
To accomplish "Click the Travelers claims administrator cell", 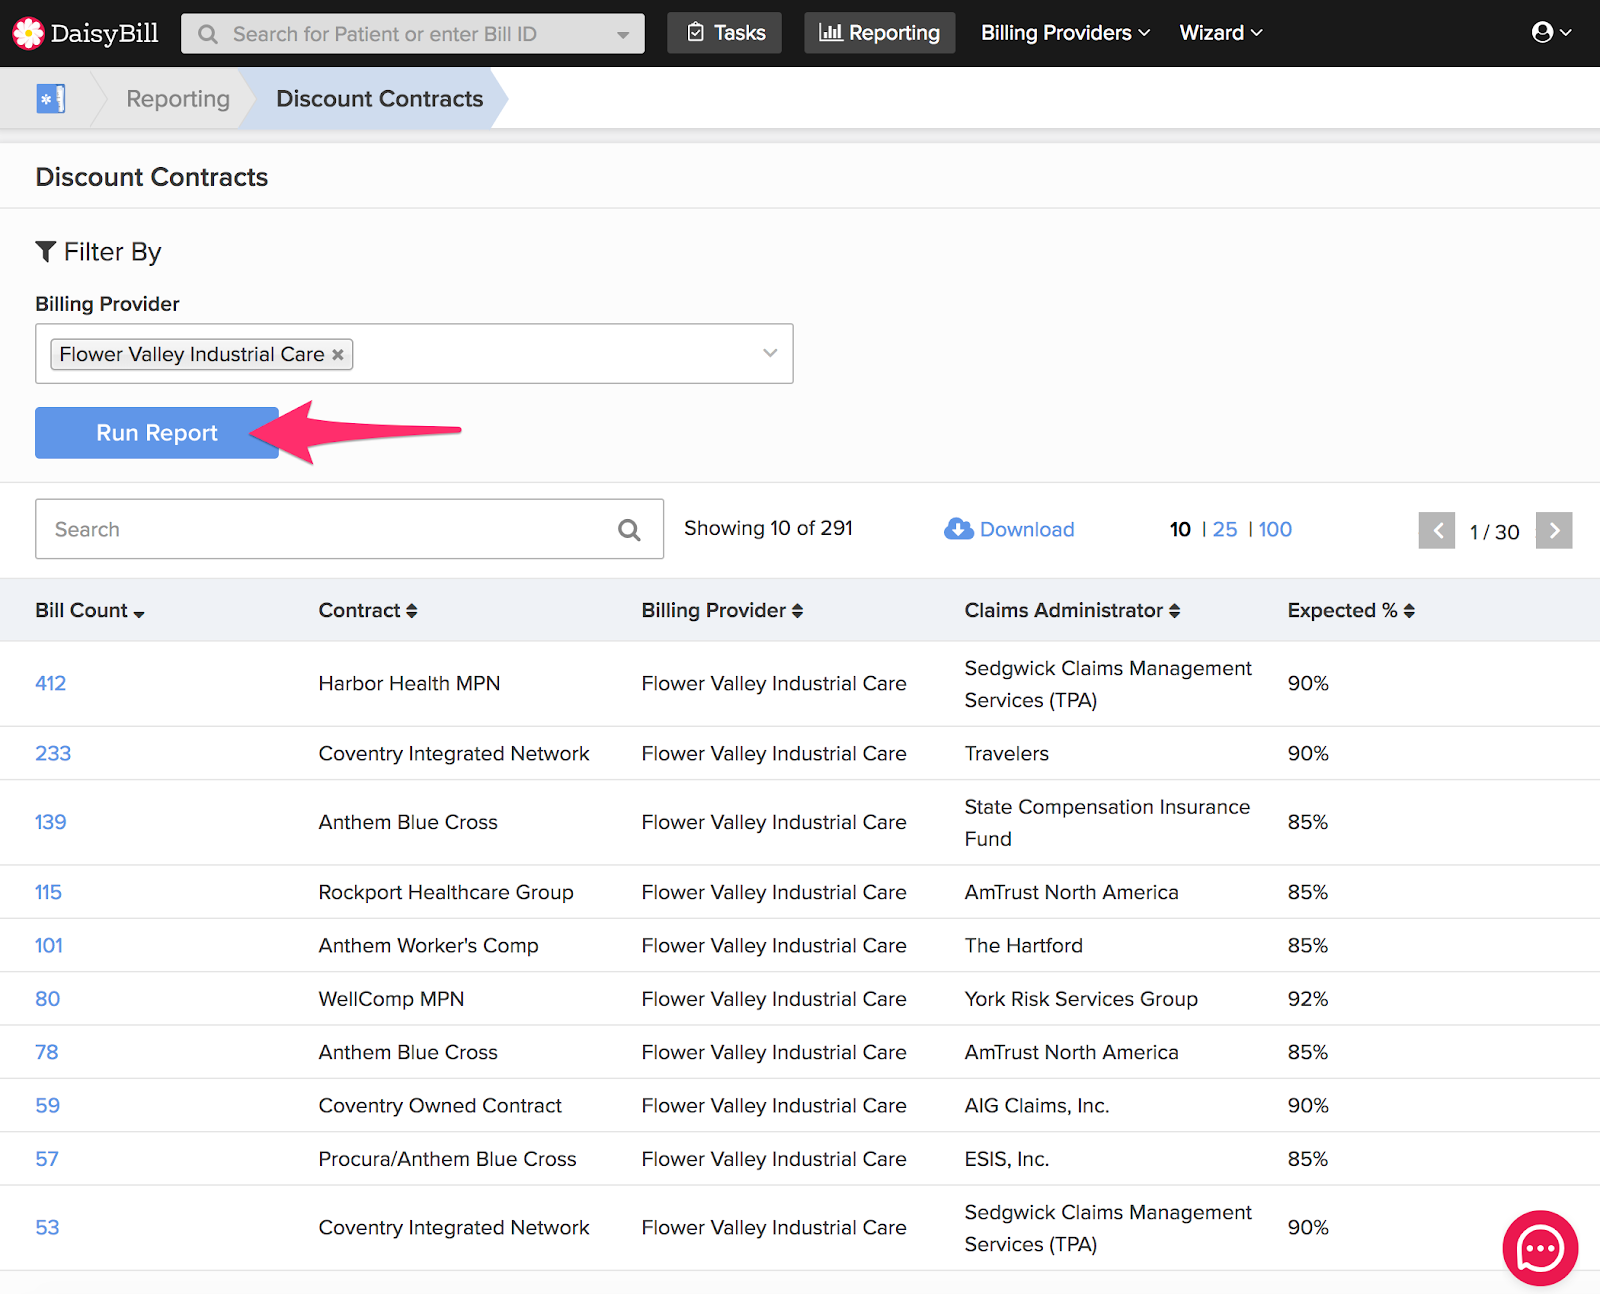I will pyautogui.click(x=1007, y=754).
